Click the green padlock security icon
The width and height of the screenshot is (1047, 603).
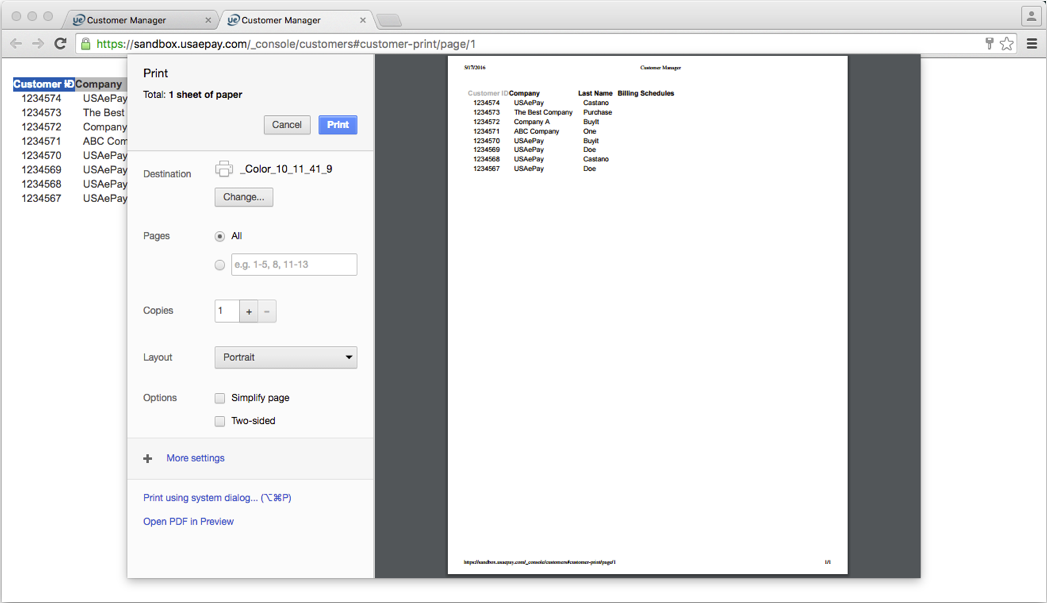[86, 44]
